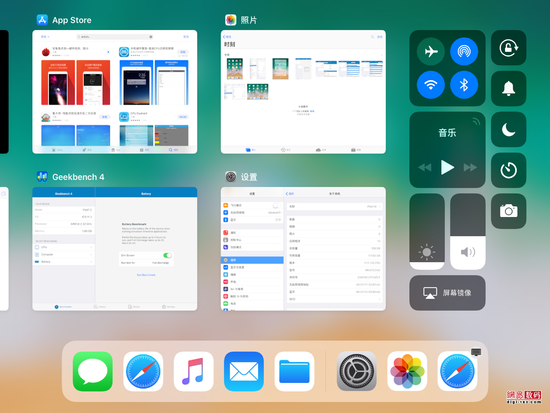Open Files app from the dock
Screen dimensions: 550x413
click(294, 371)
